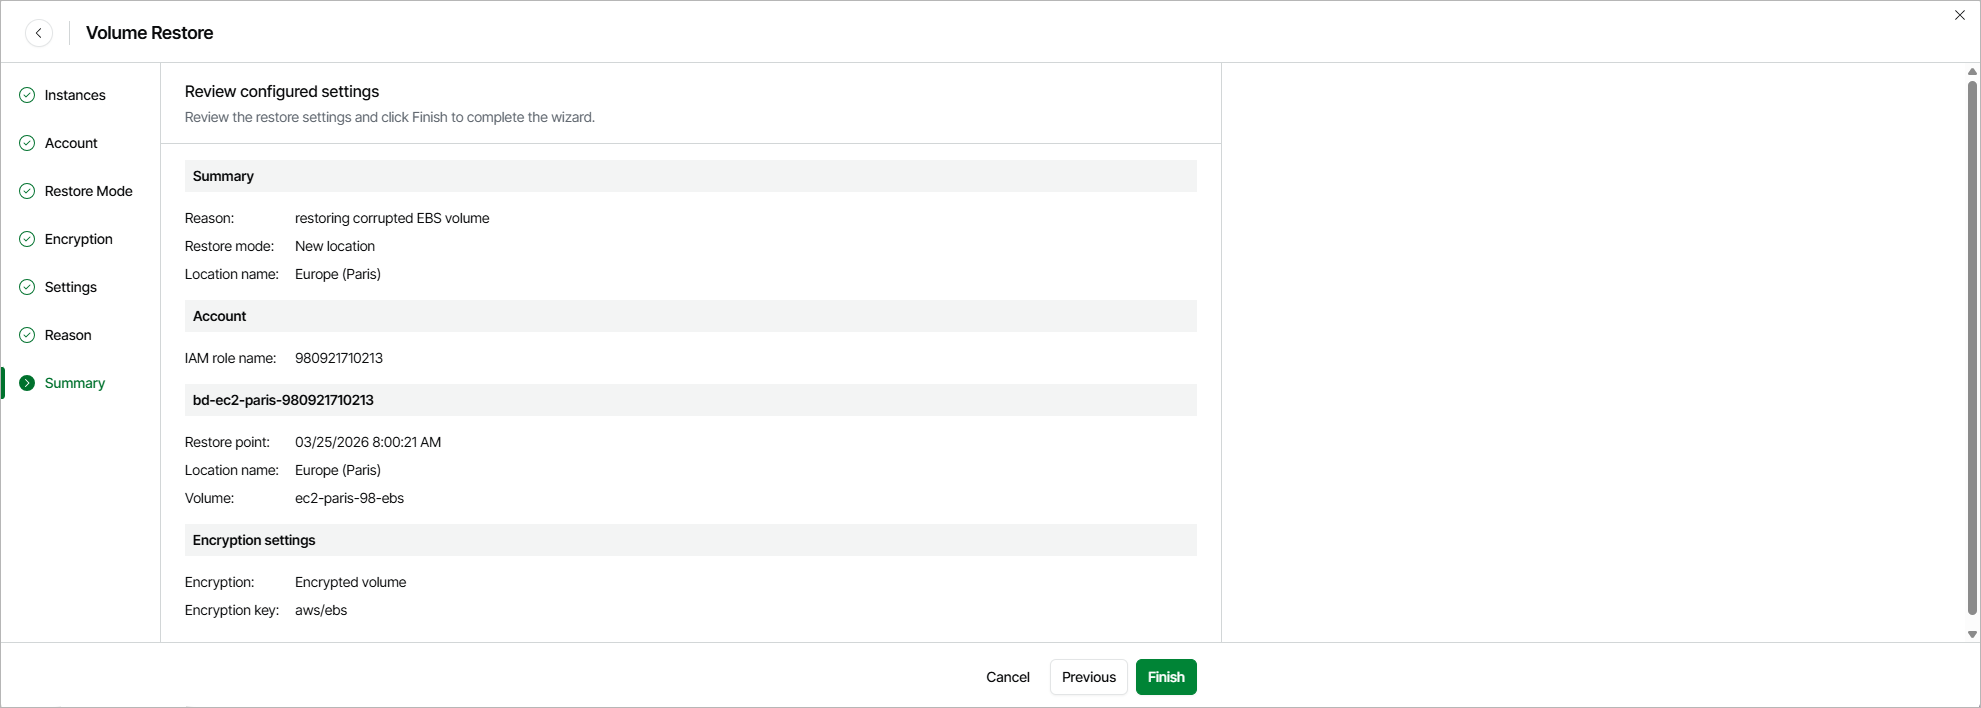Click the Encryption step checkmark icon

27,239
